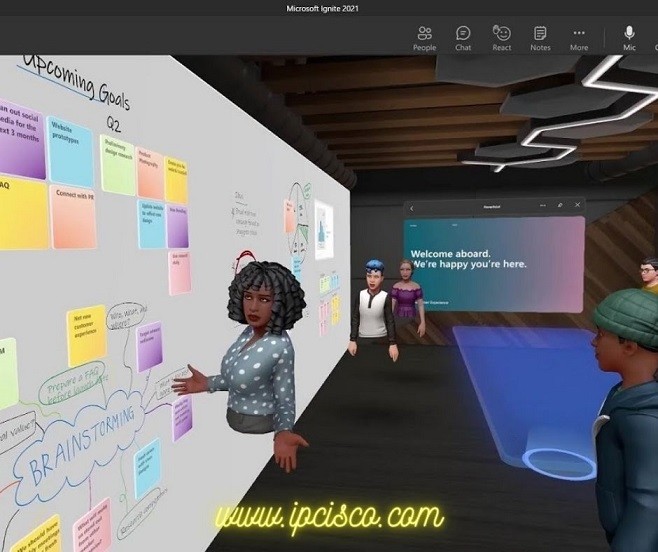The height and width of the screenshot is (552, 658).
Task: Open the React emoji menu
Action: pyautogui.click(x=501, y=38)
